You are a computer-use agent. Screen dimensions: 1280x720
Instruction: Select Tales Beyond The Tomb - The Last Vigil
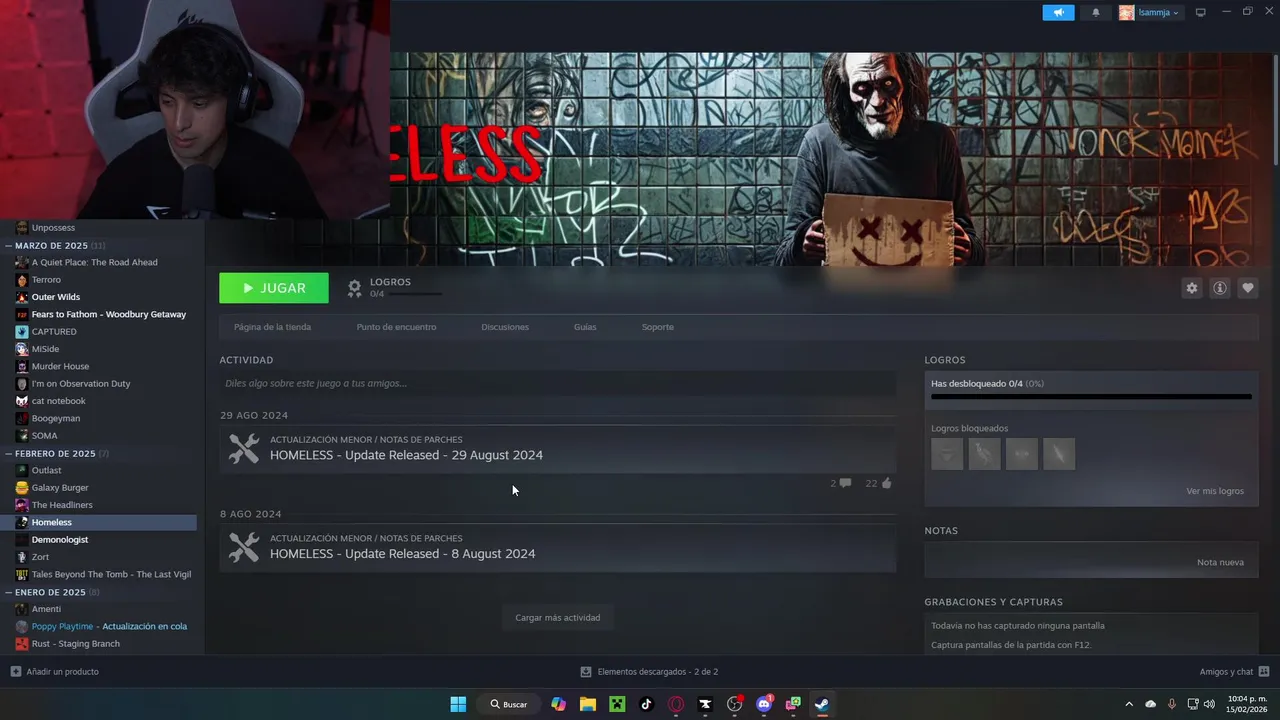(111, 574)
